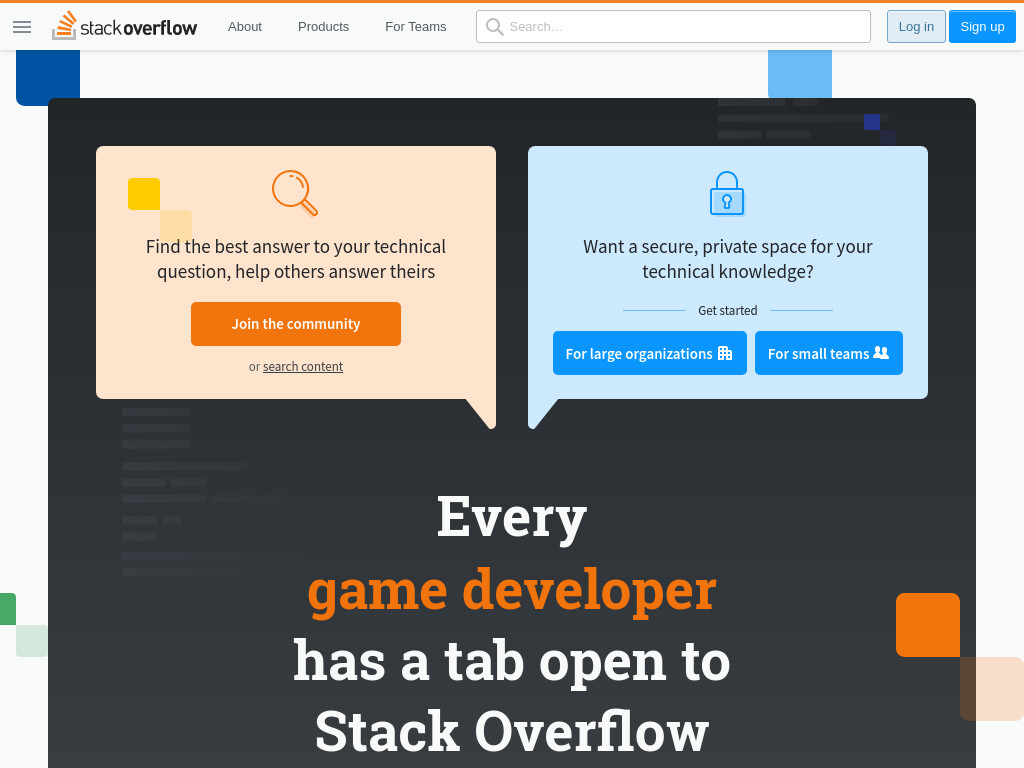Click the Sign up button
The height and width of the screenshot is (768, 1024).
point(982,27)
